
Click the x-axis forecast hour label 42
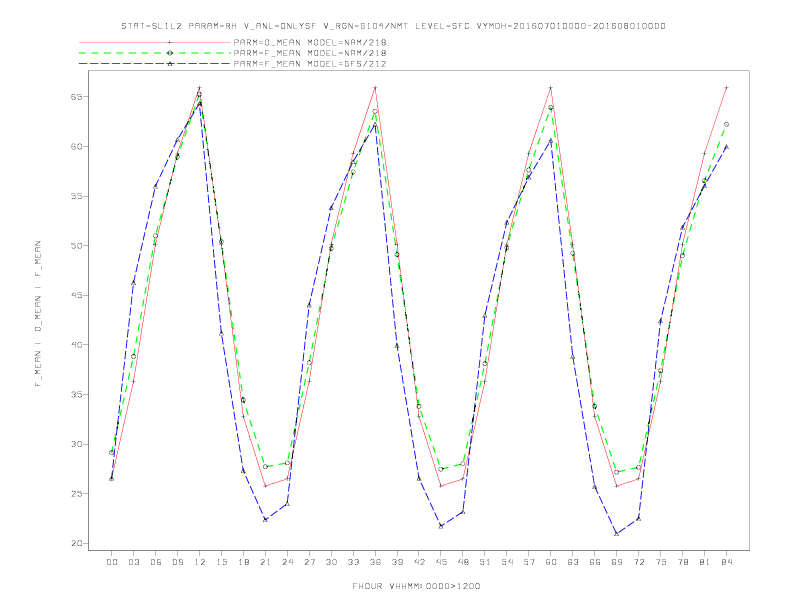coord(419,562)
